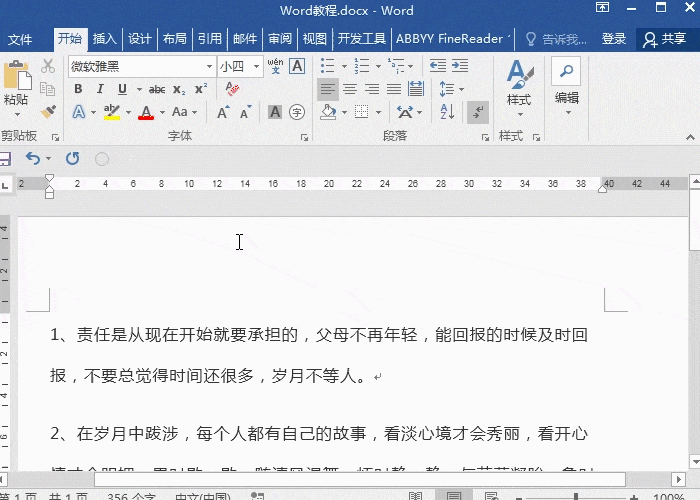Click 共享 share button
700x500 pixels.
665,39
